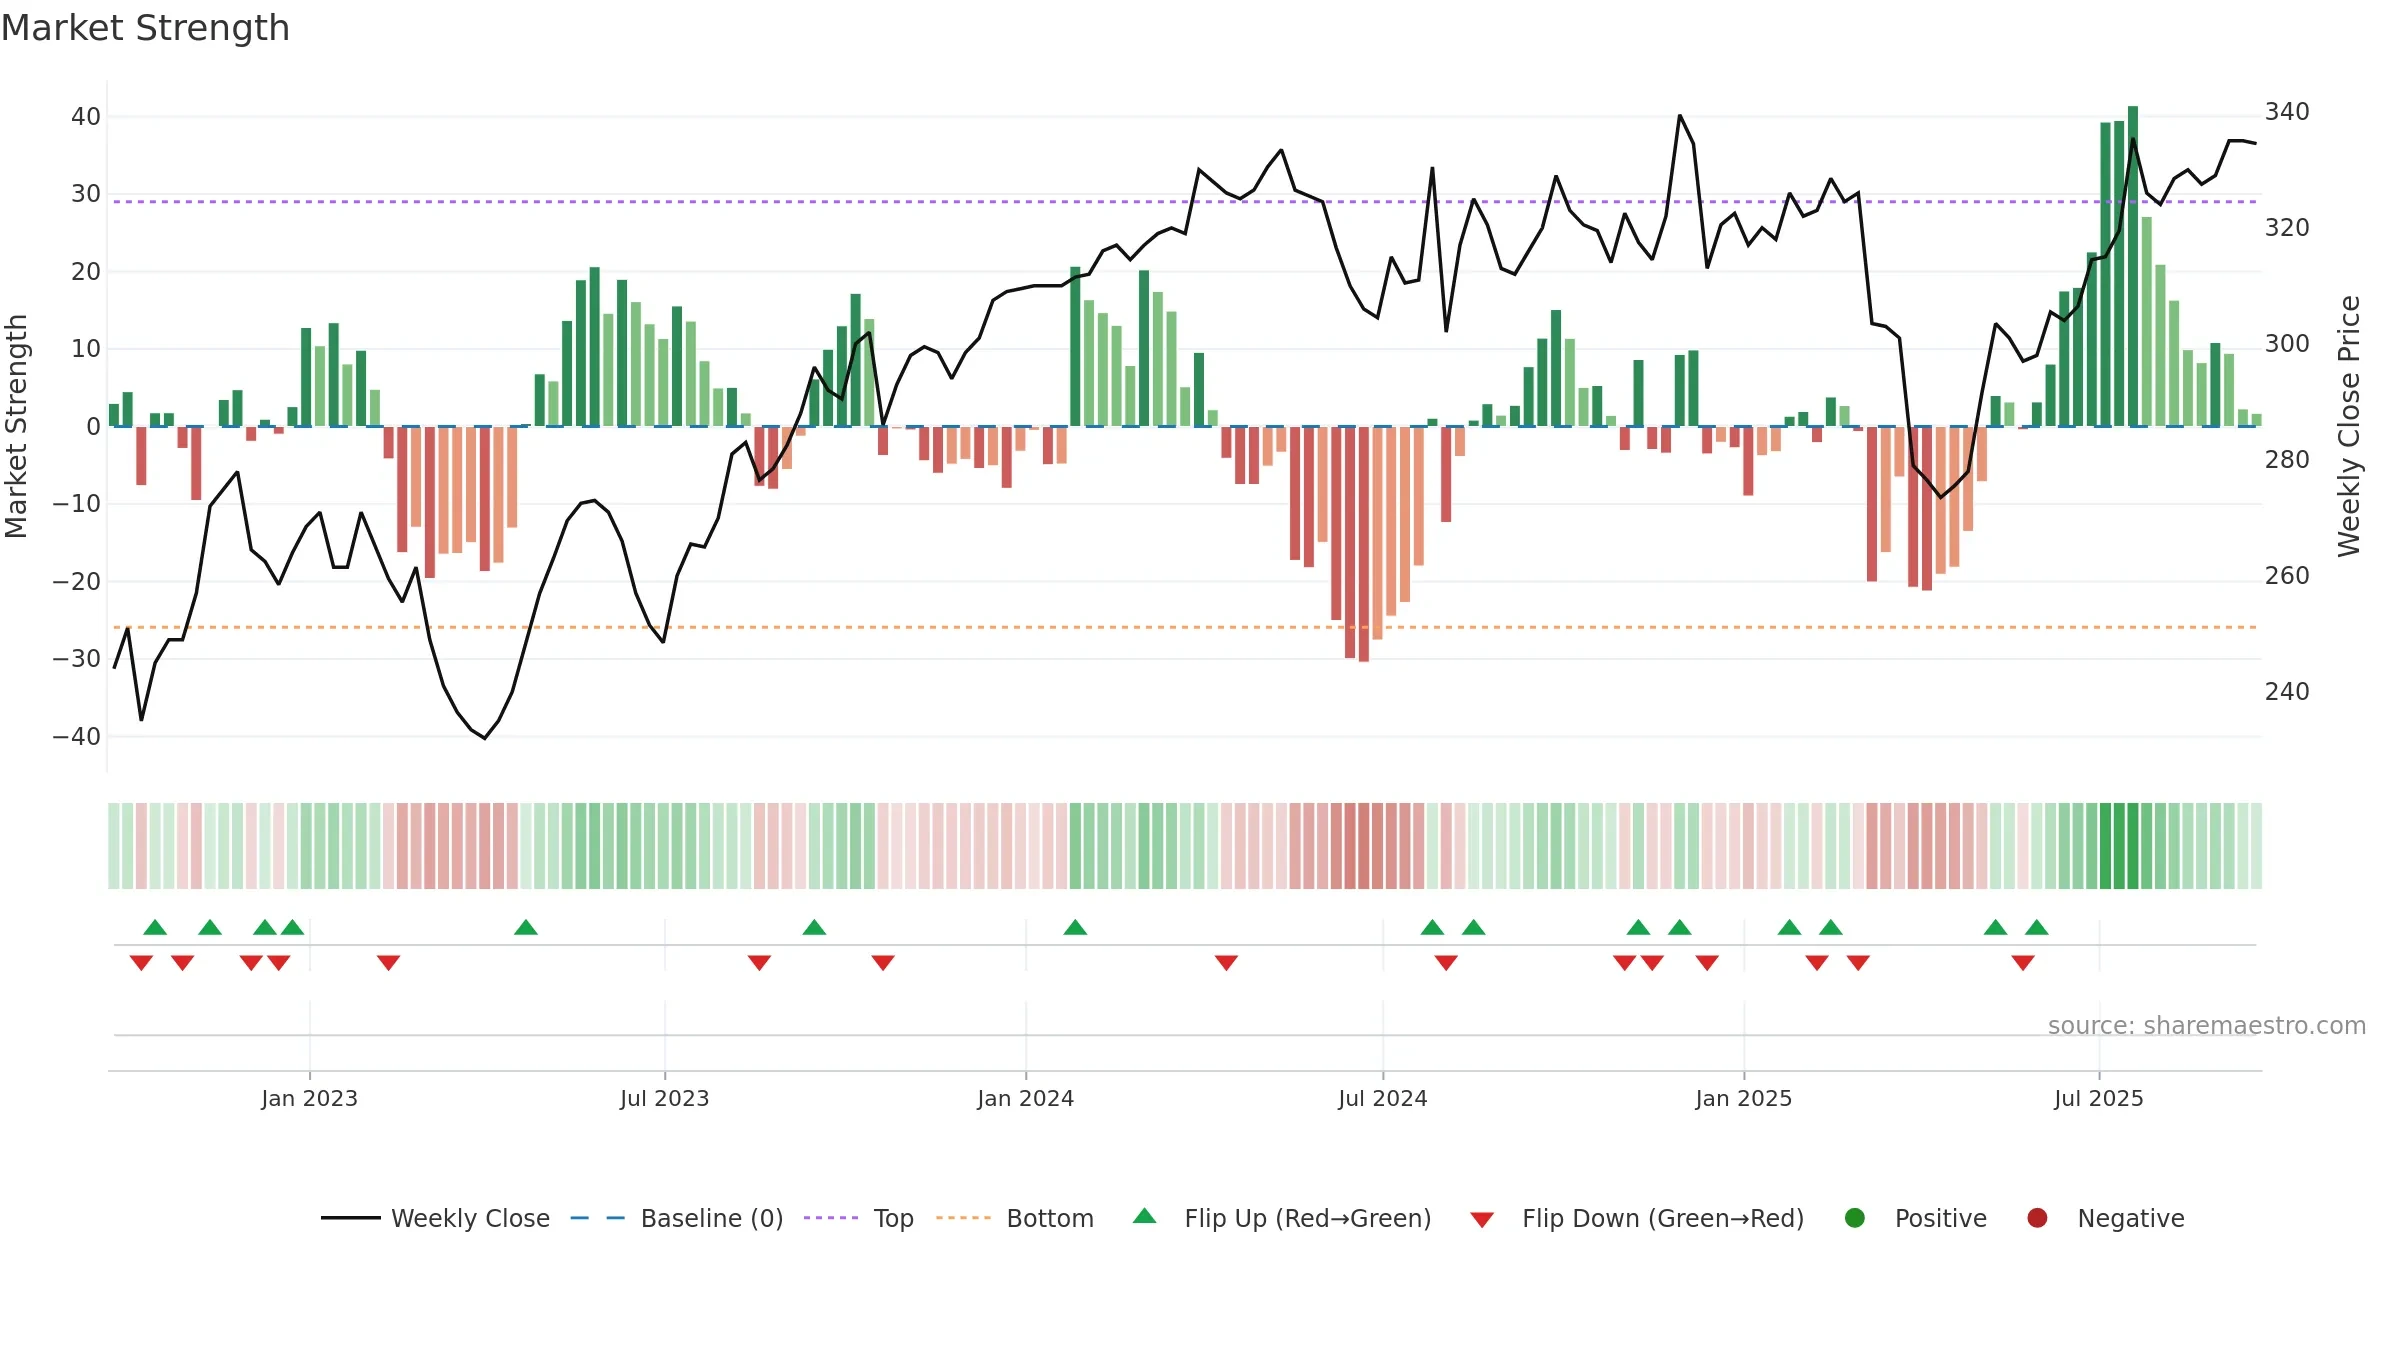The height and width of the screenshot is (1350, 2400).
Task: Click the darkest green heatmap cell near Jul 2025
Action: click(x=2133, y=845)
